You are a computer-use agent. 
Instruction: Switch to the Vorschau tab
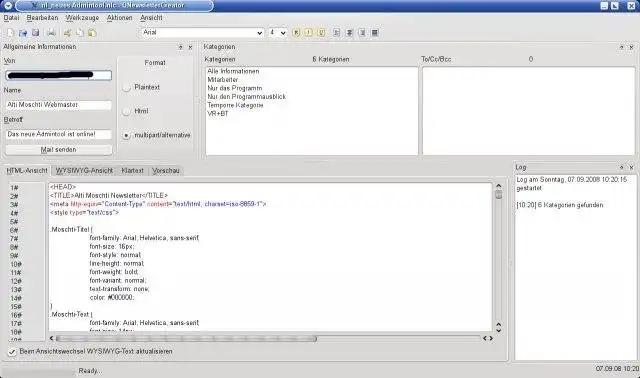(x=166, y=171)
